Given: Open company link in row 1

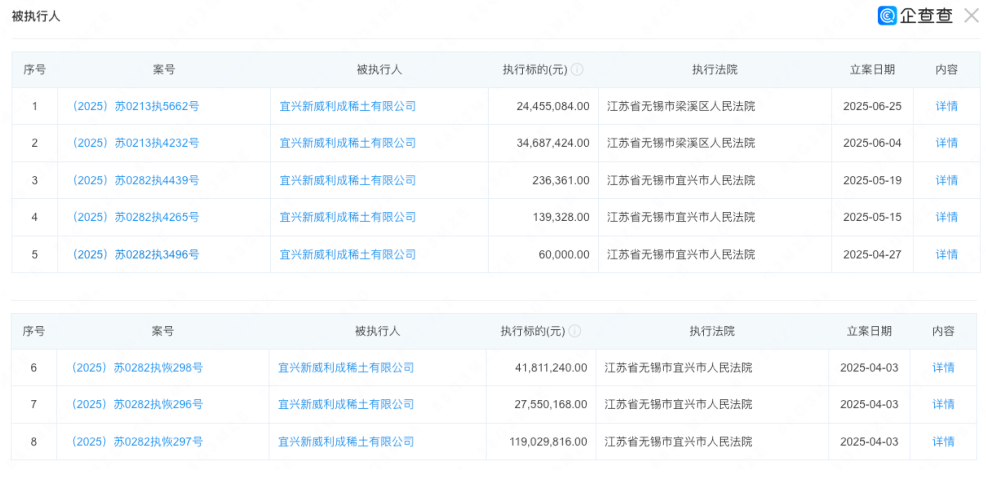Looking at the screenshot, I should [348, 106].
